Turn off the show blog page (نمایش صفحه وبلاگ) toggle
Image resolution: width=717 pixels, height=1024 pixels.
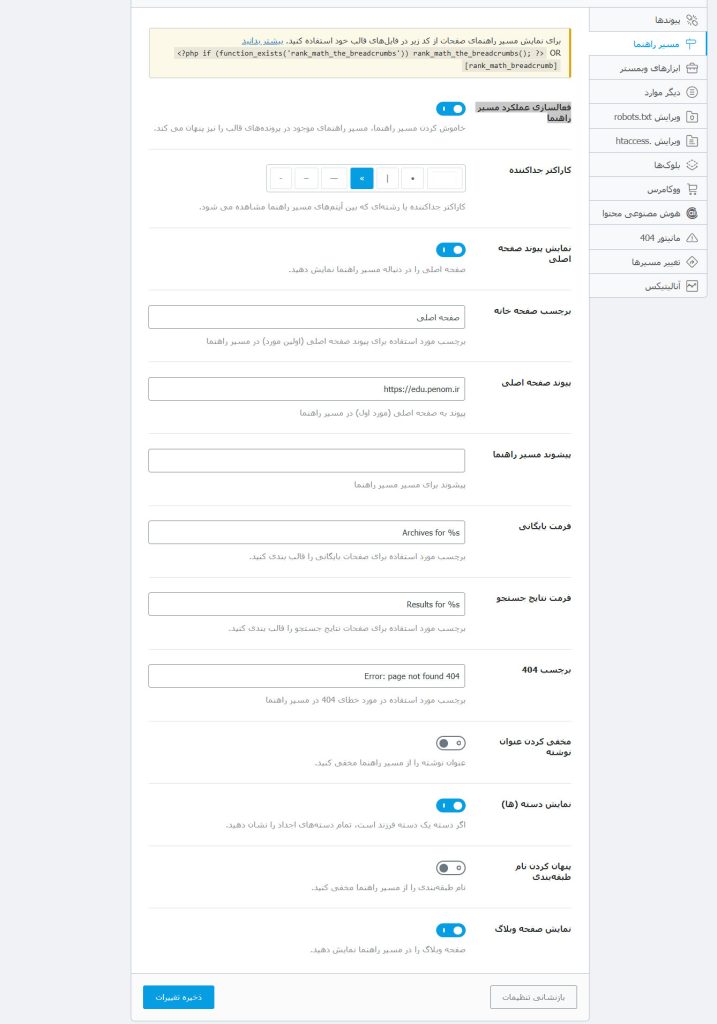pyautogui.click(x=451, y=930)
